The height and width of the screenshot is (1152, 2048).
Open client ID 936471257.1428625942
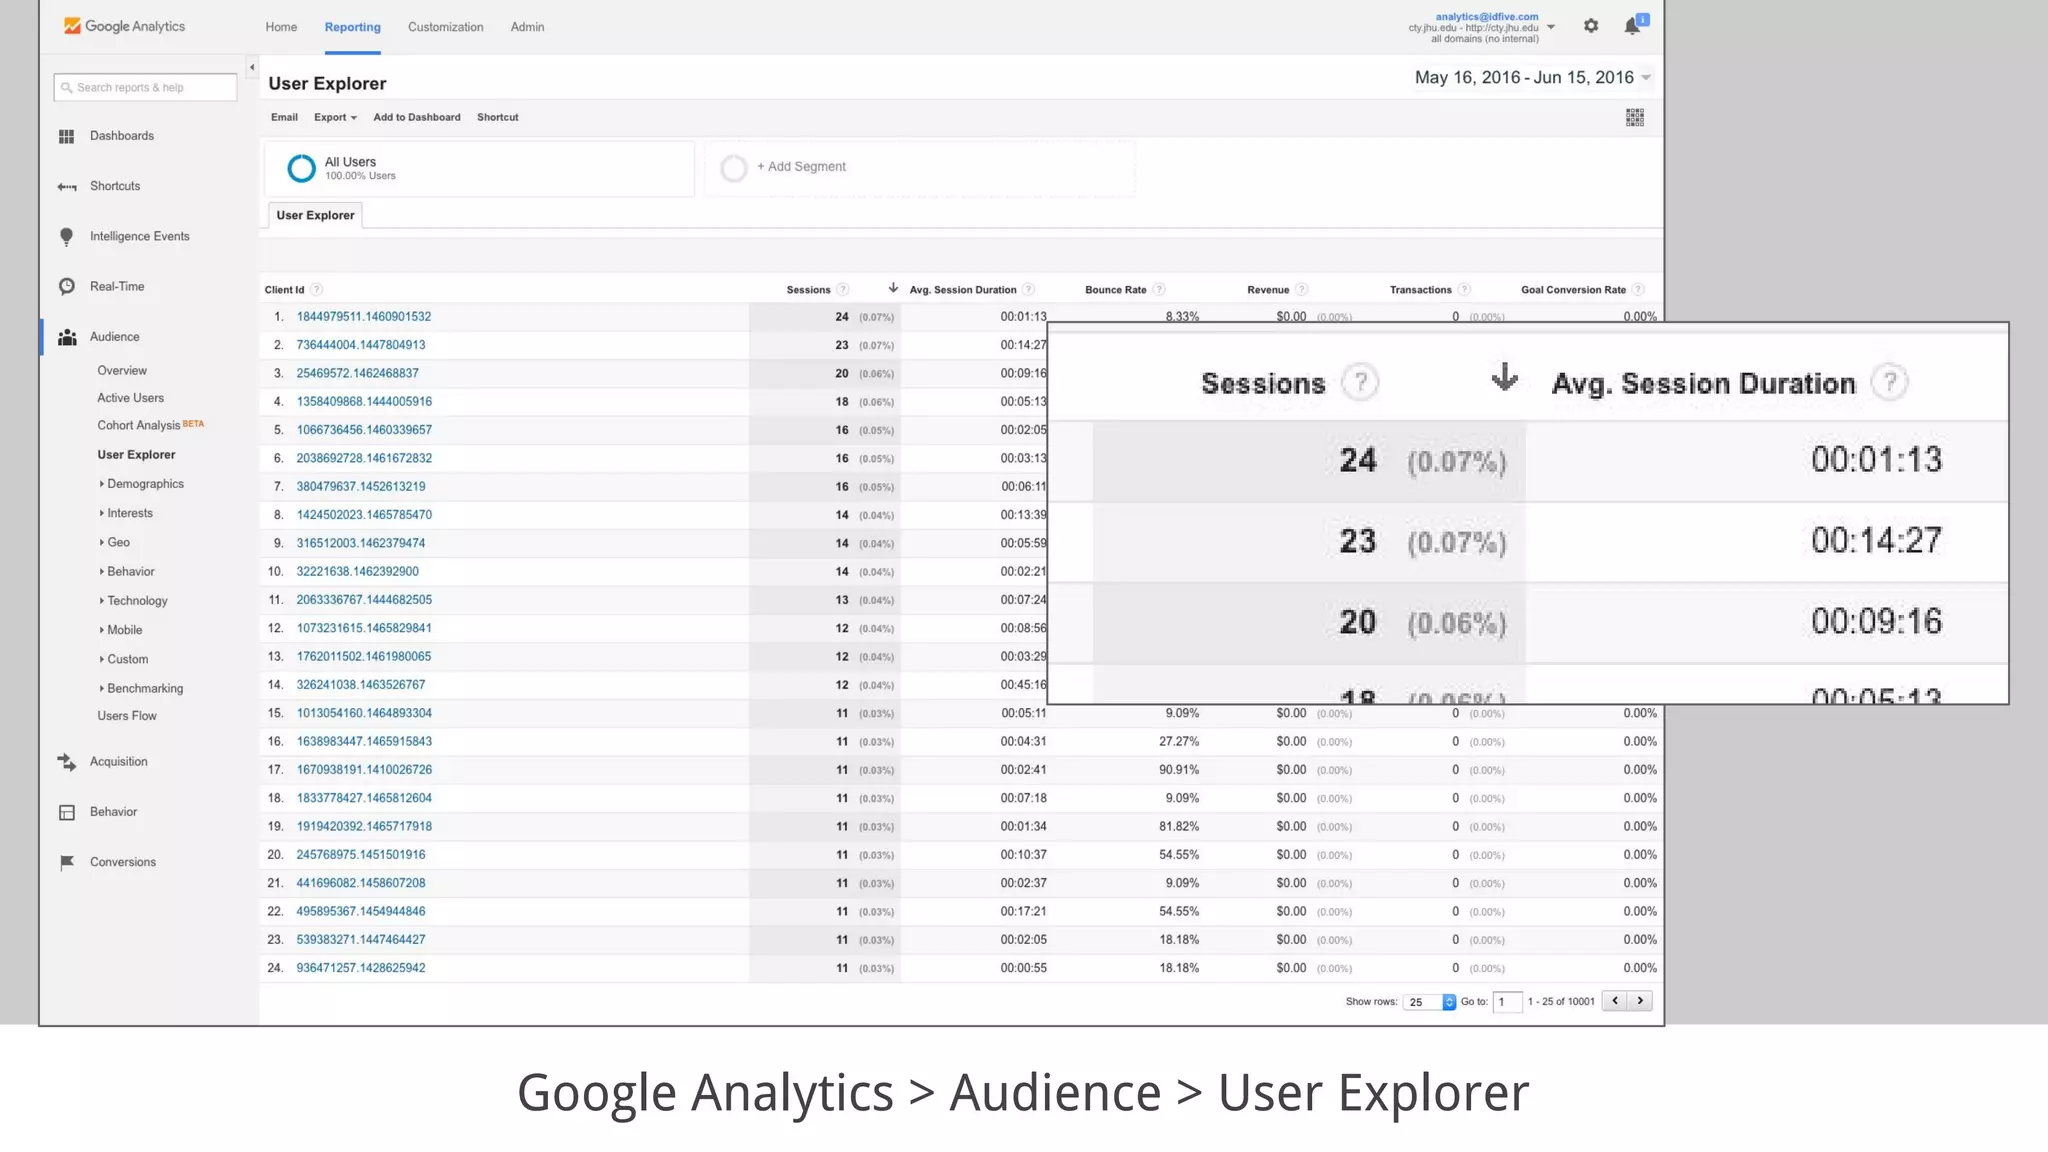point(360,968)
